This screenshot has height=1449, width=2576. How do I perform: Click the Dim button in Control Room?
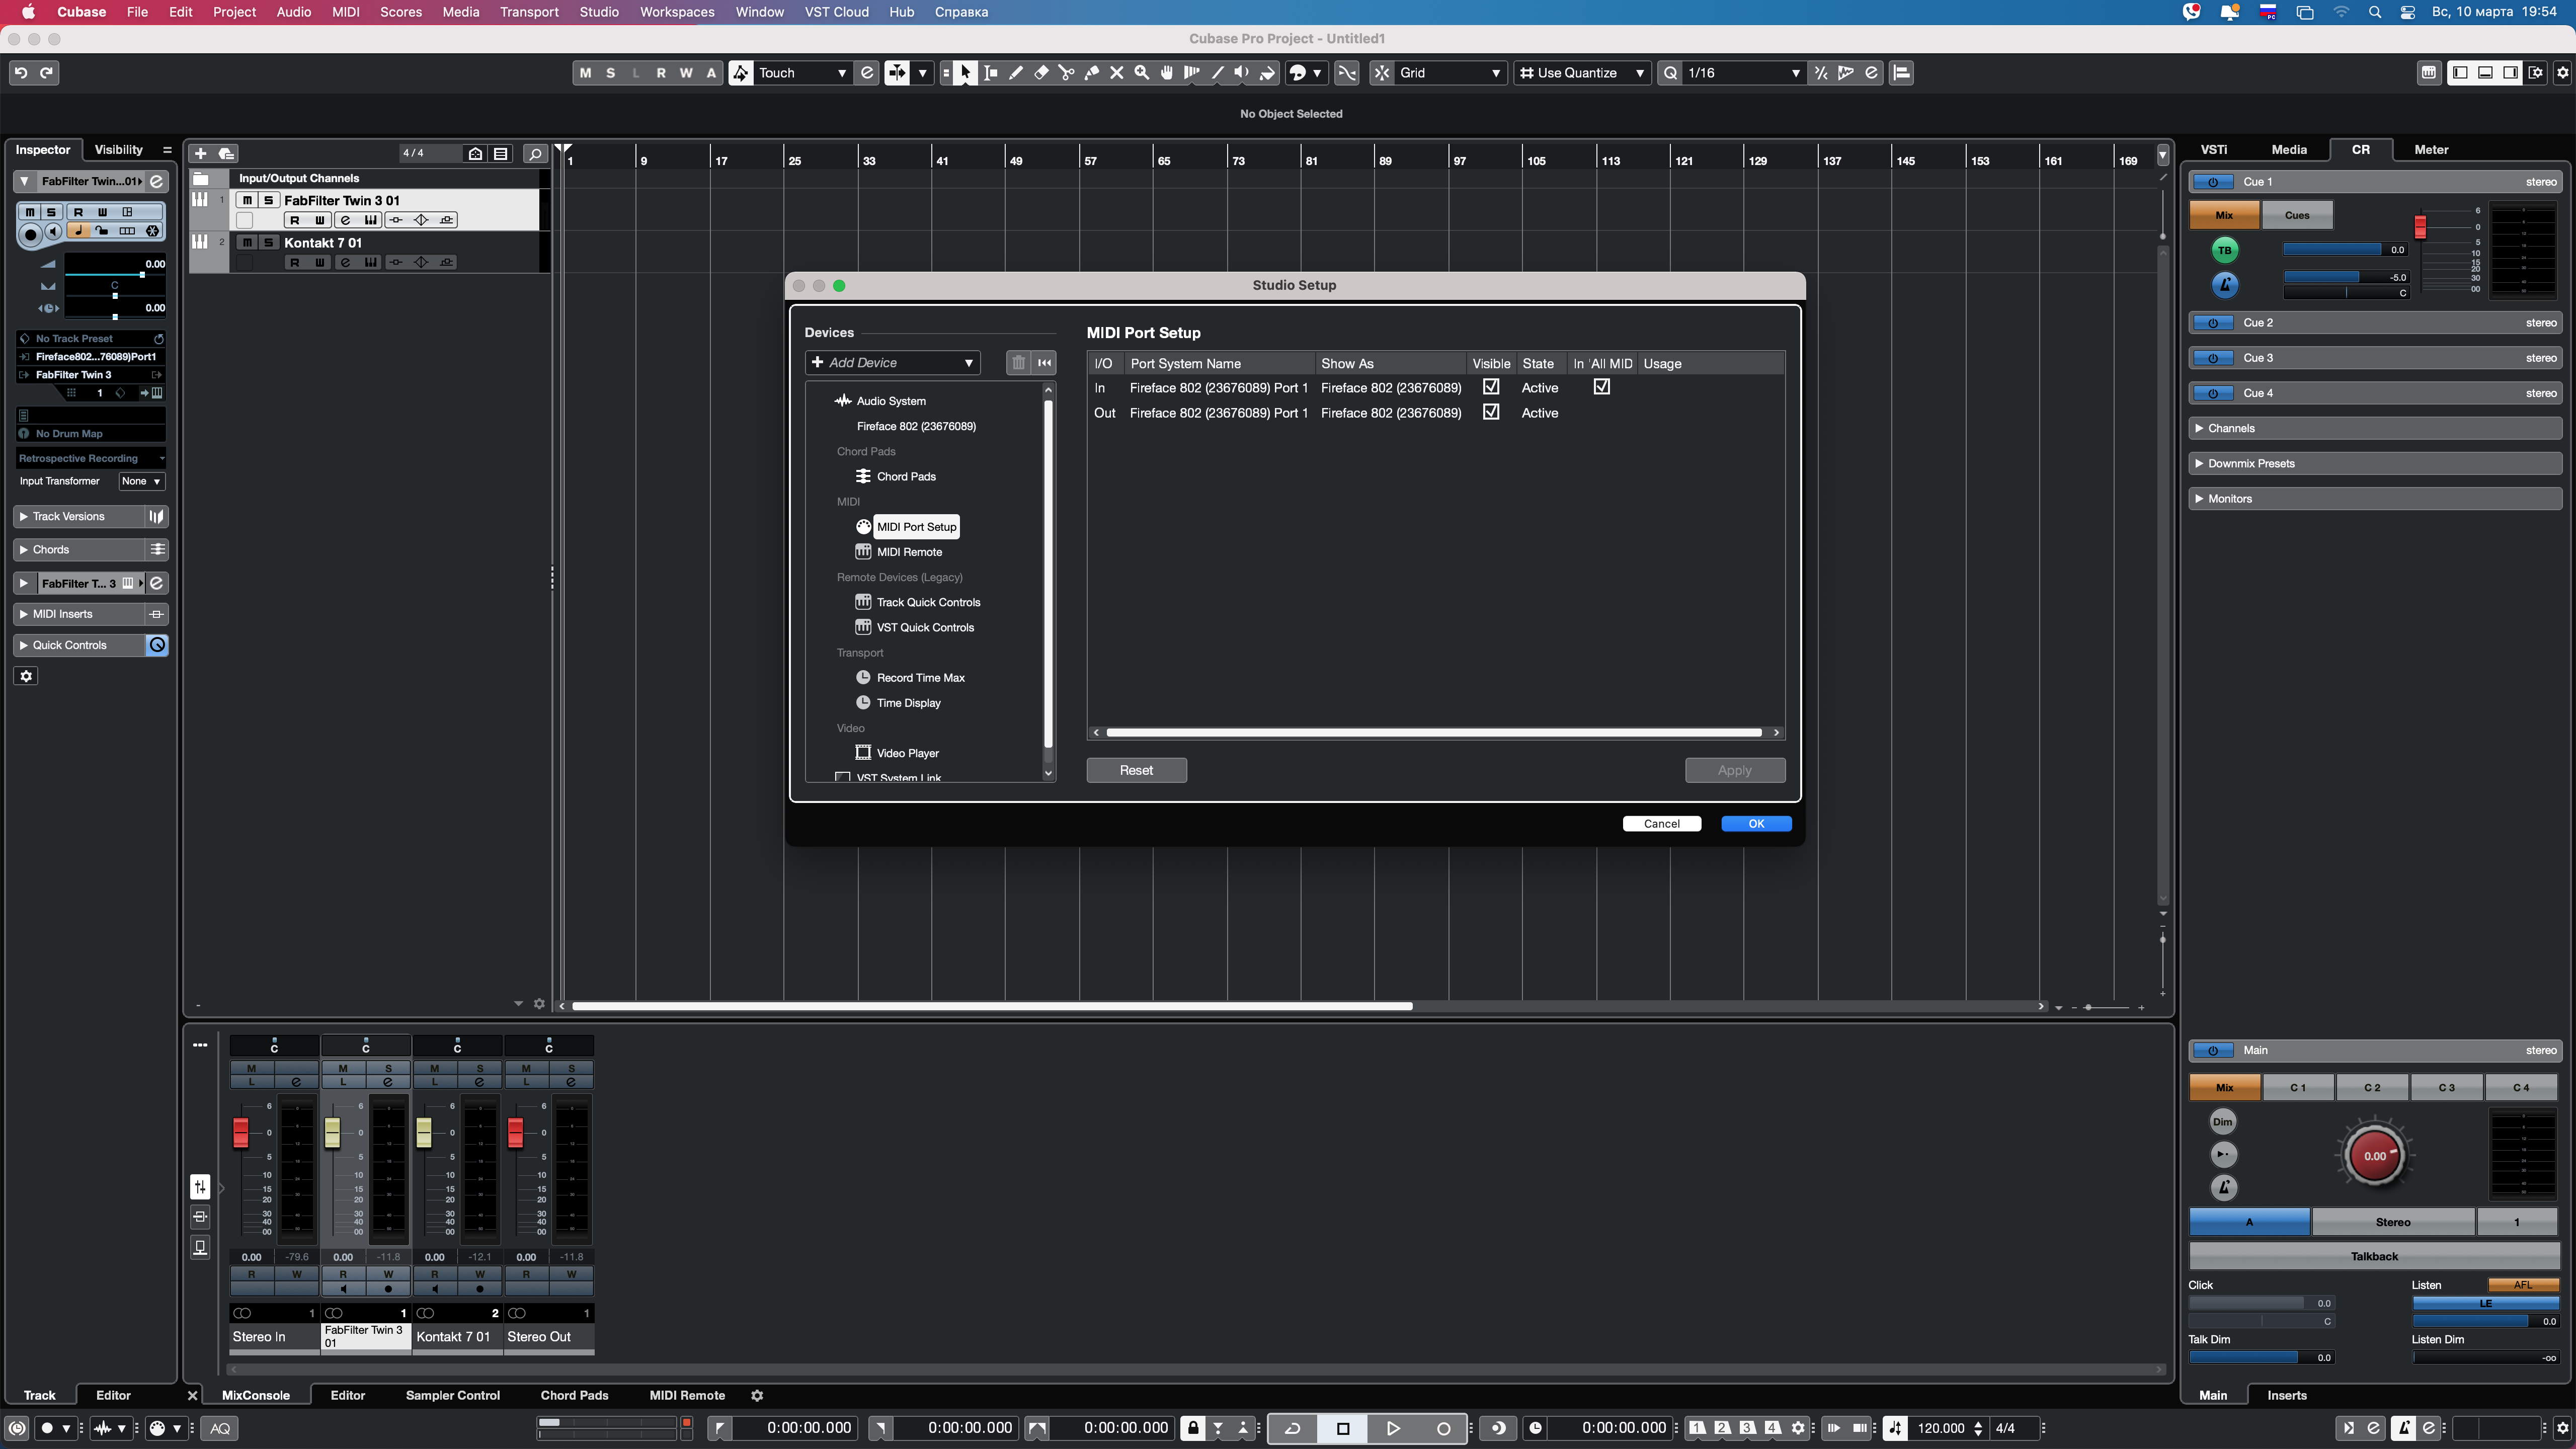(2222, 1122)
